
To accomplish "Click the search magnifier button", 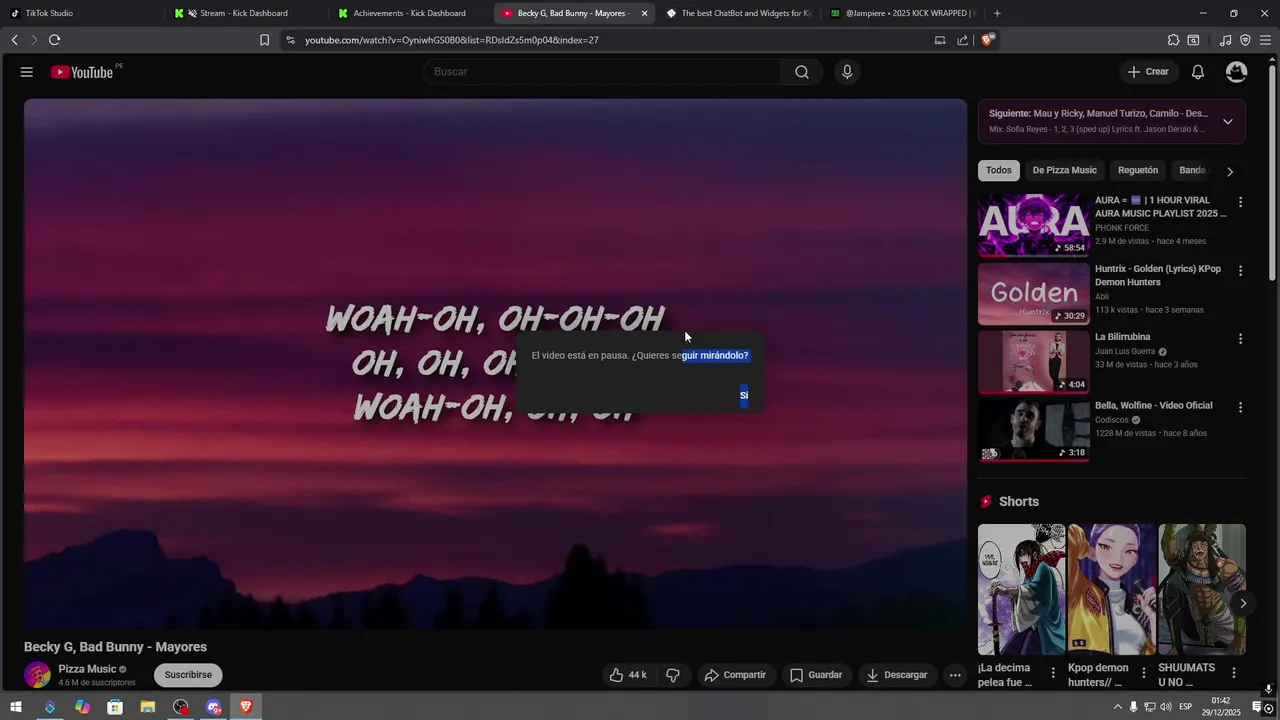I will tap(802, 72).
